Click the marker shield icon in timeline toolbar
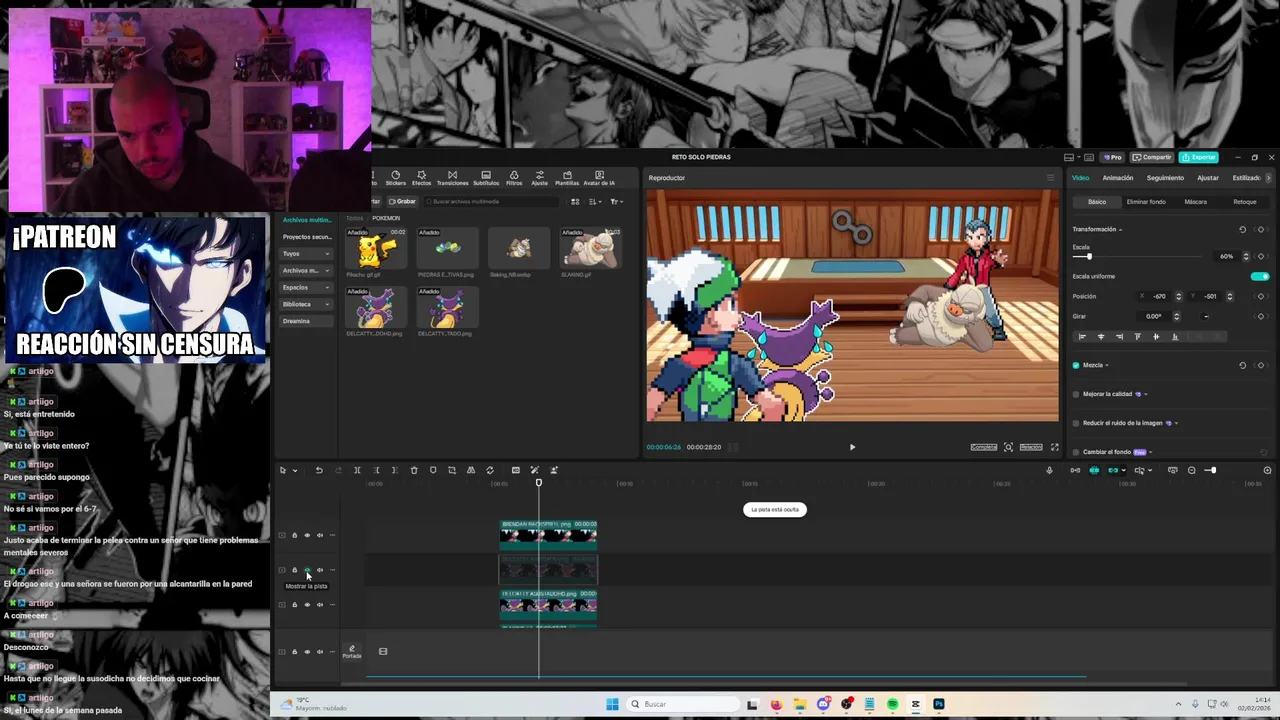The image size is (1280, 720). point(433,470)
